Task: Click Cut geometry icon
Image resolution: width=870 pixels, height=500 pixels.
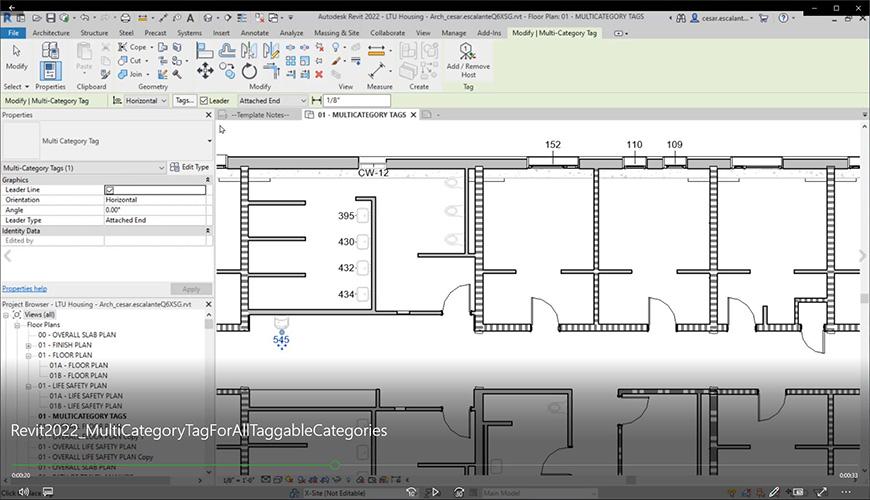Action: coord(123,60)
